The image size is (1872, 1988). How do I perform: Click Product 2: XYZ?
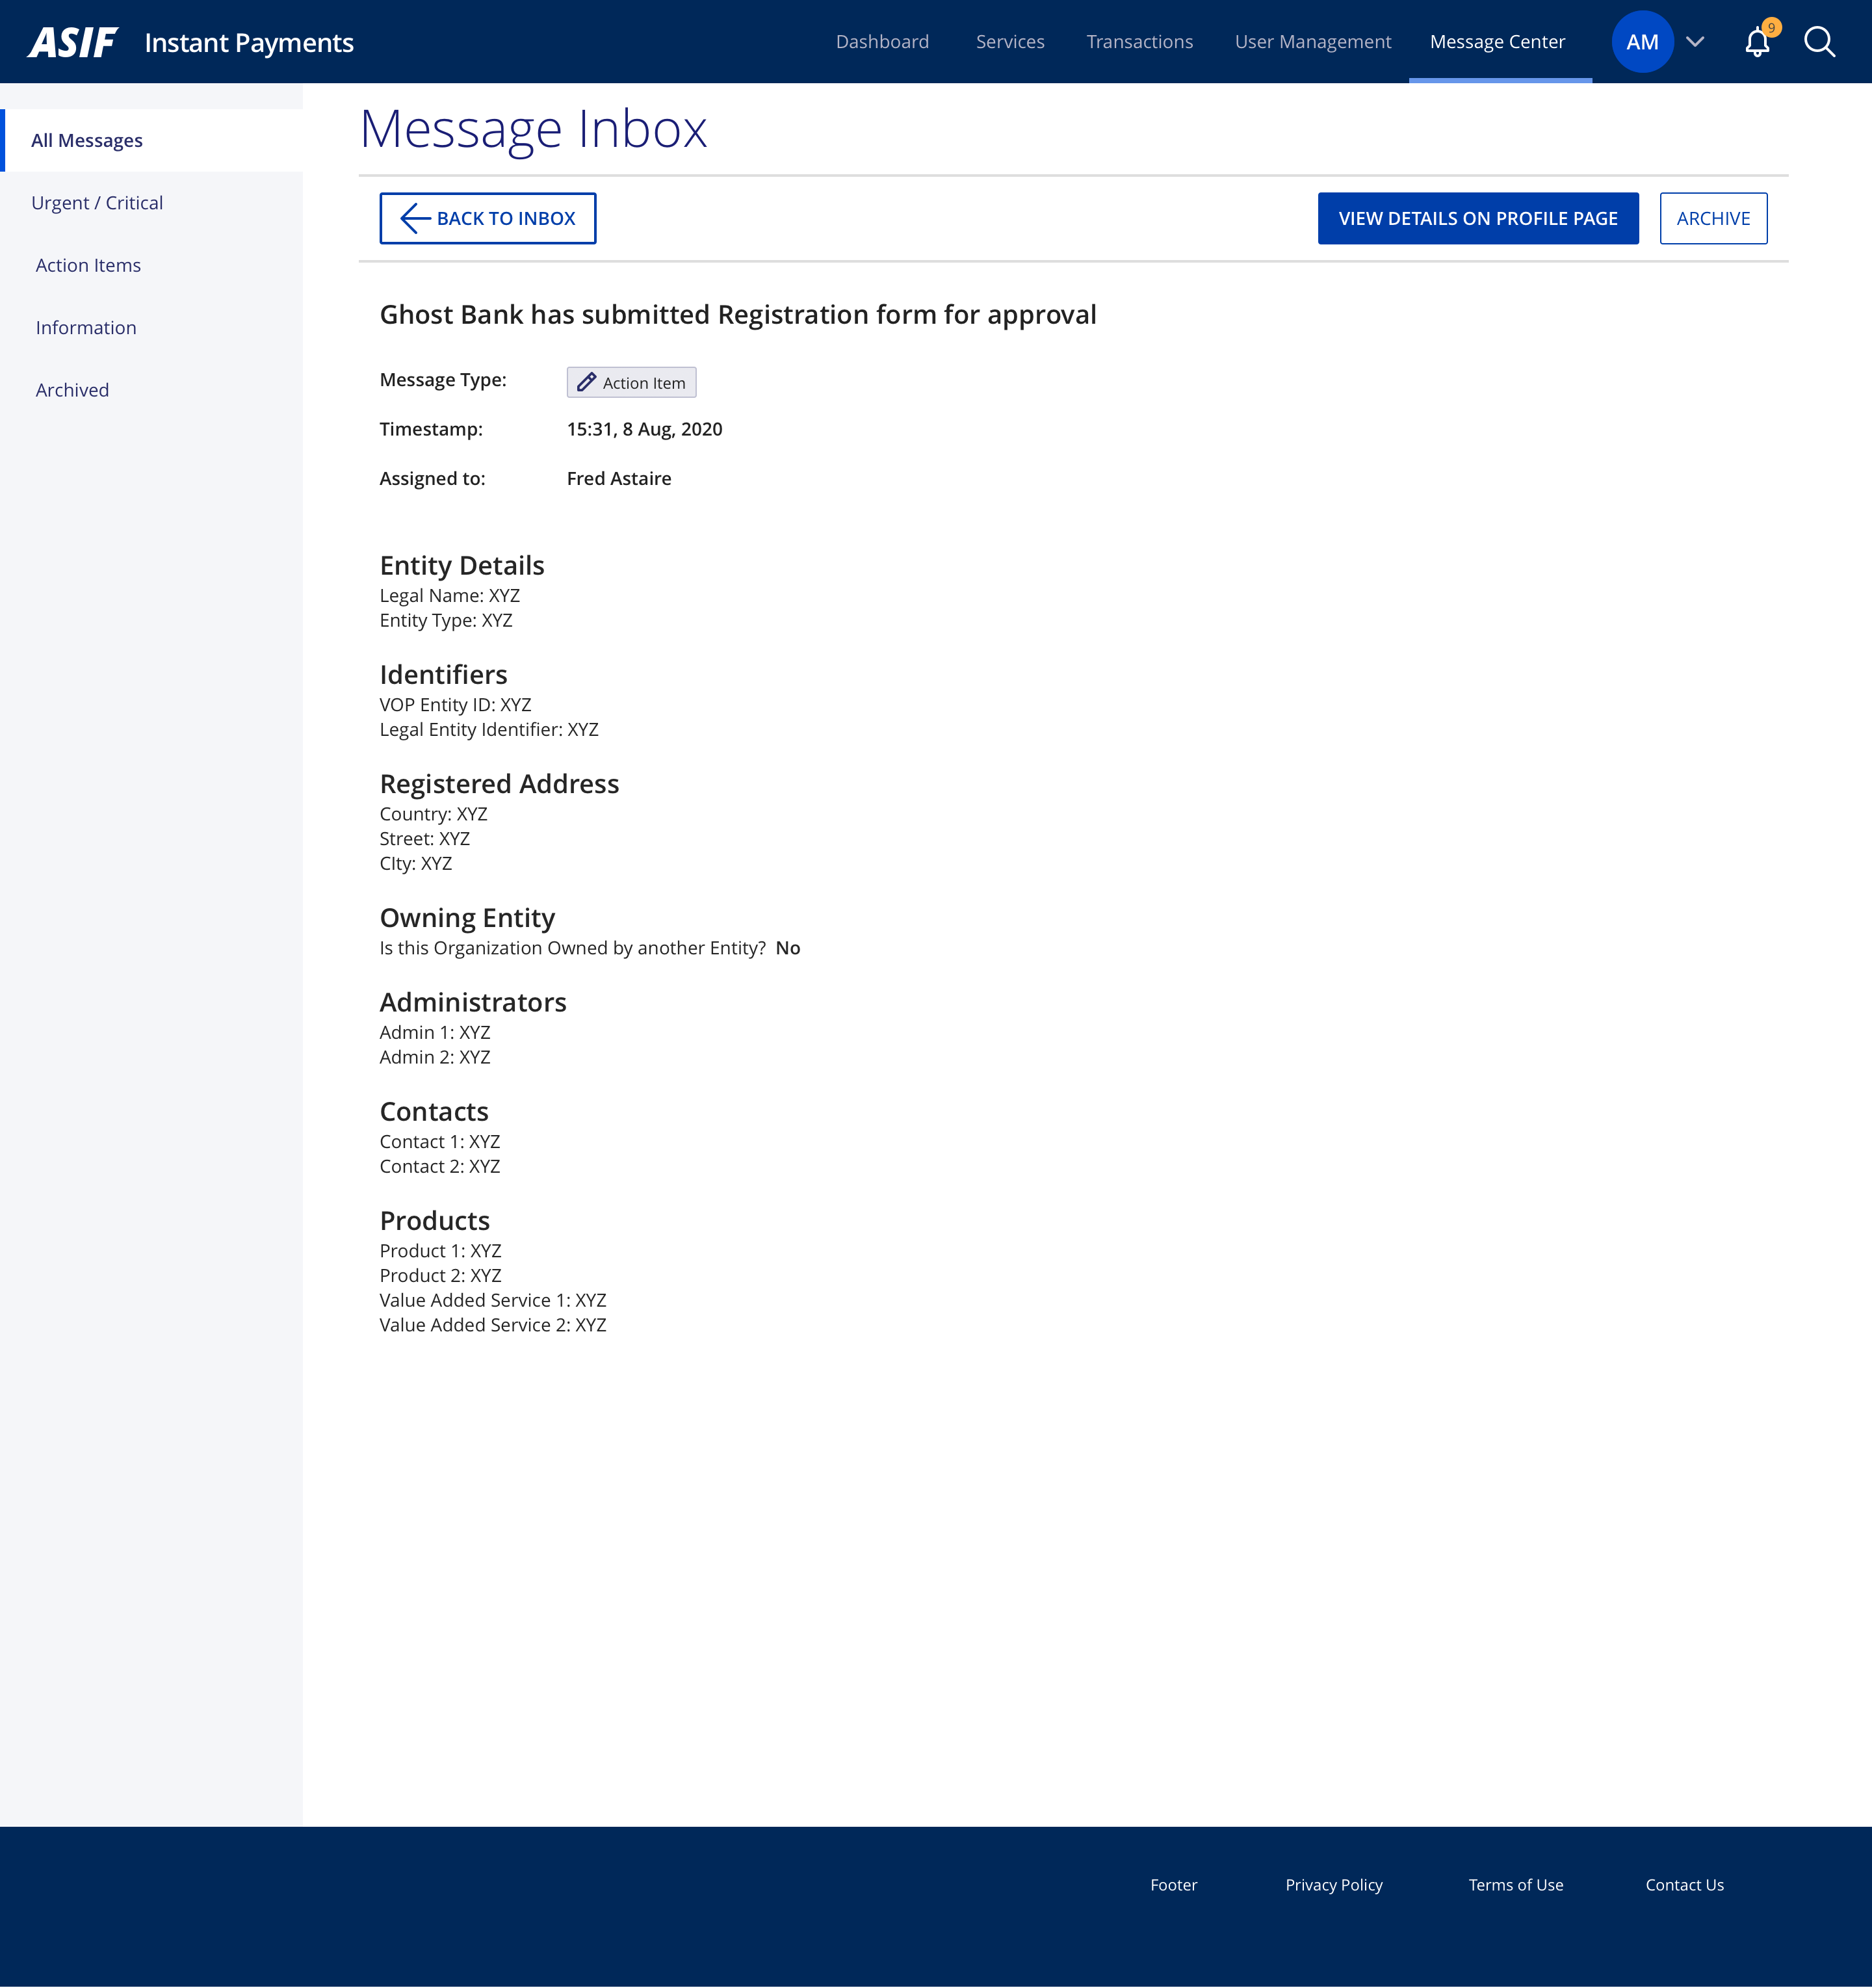coord(440,1276)
